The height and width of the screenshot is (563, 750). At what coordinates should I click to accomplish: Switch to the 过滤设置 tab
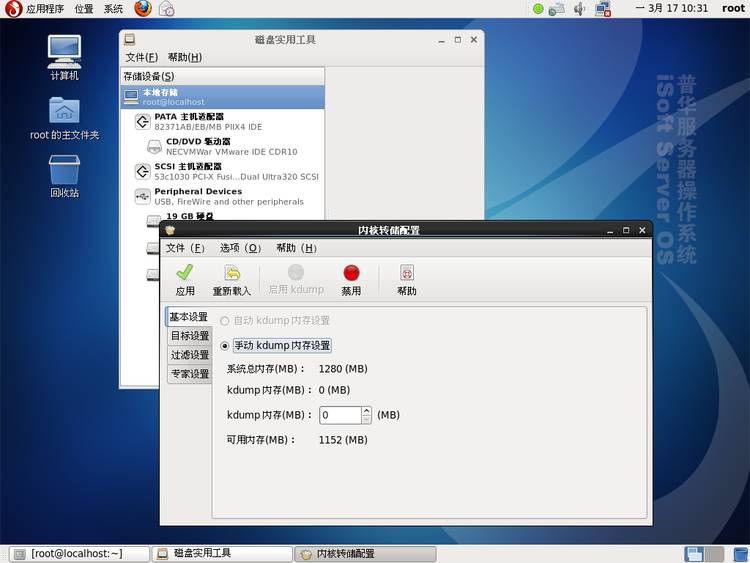pos(189,355)
